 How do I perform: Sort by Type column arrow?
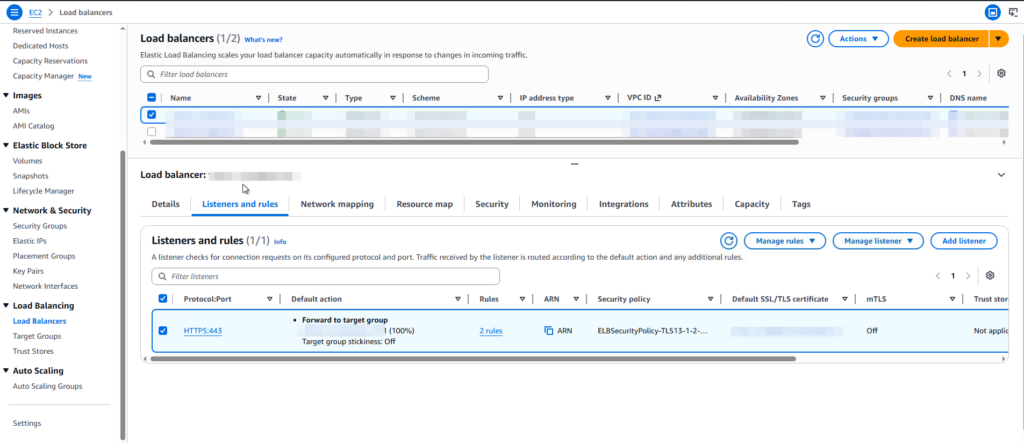point(392,98)
